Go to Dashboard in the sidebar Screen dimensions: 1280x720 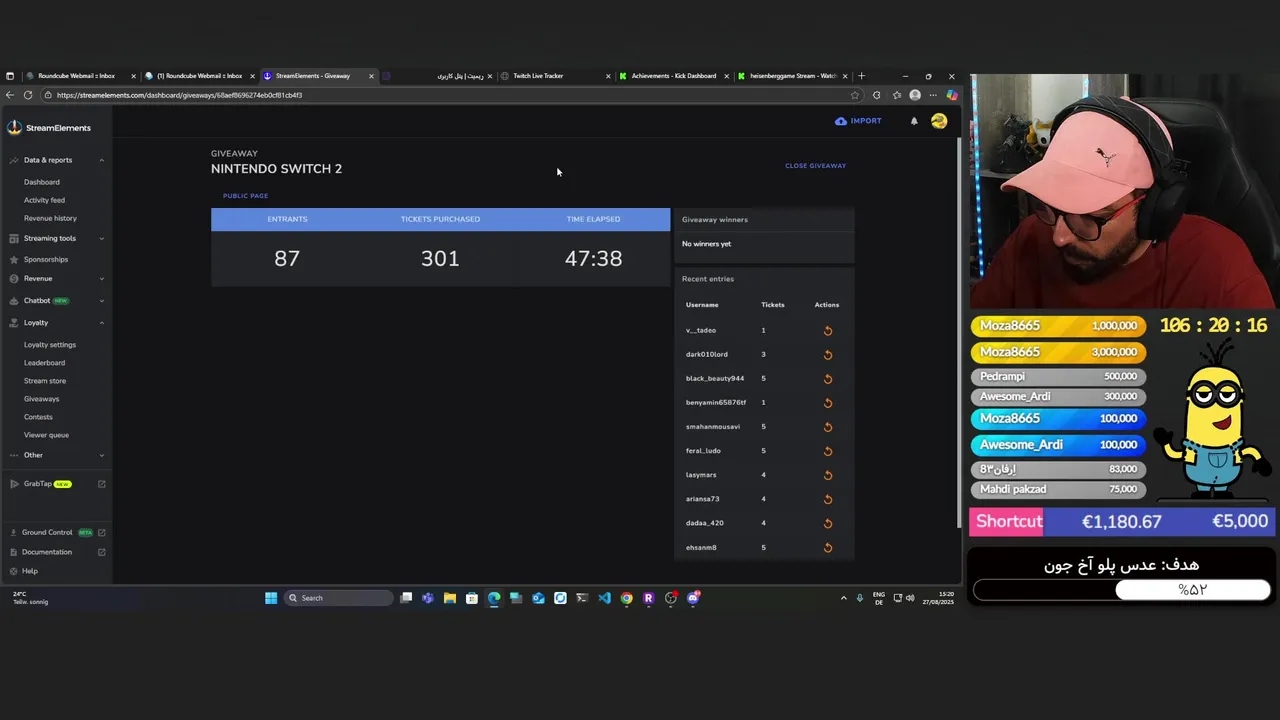pos(42,182)
